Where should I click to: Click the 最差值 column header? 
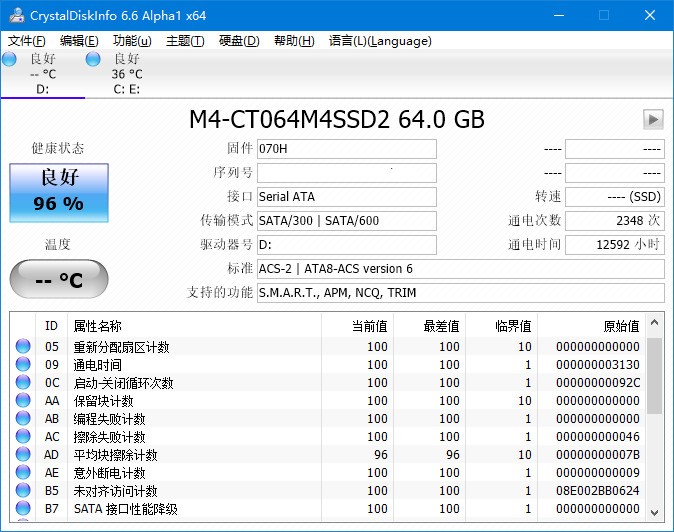(429, 326)
